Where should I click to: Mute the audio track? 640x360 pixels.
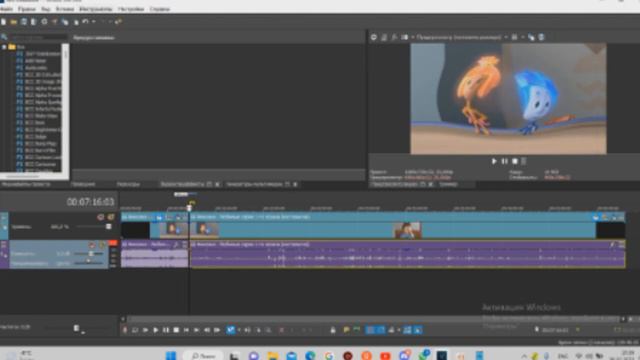[x=92, y=245]
